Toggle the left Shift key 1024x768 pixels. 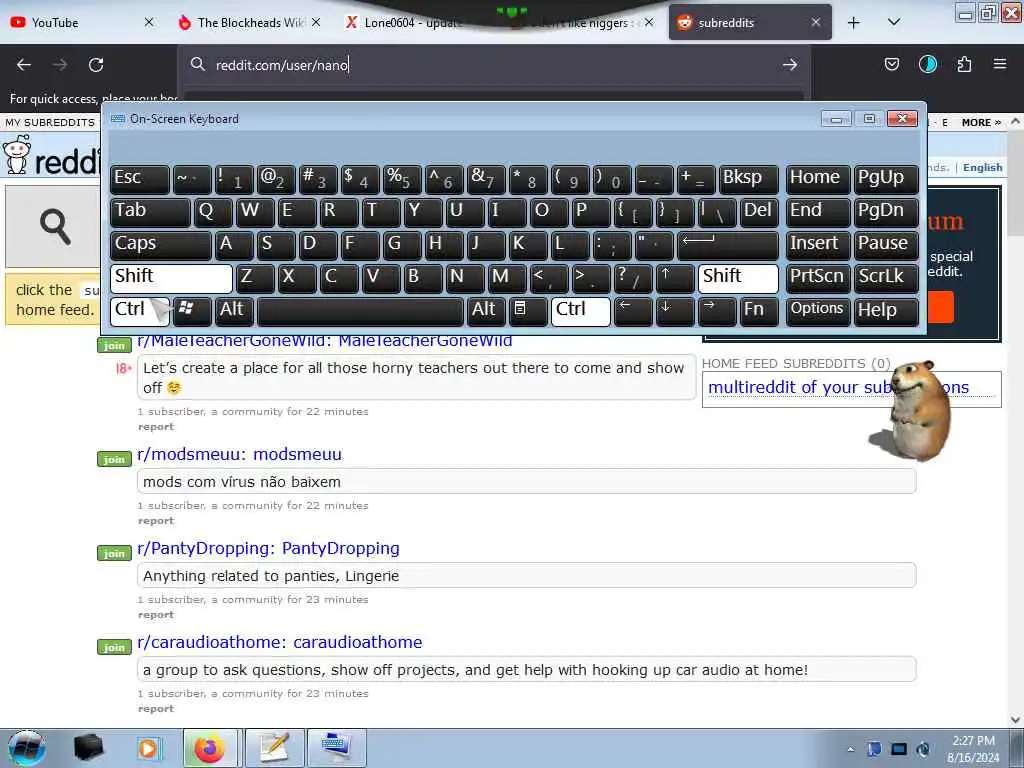[x=172, y=278]
